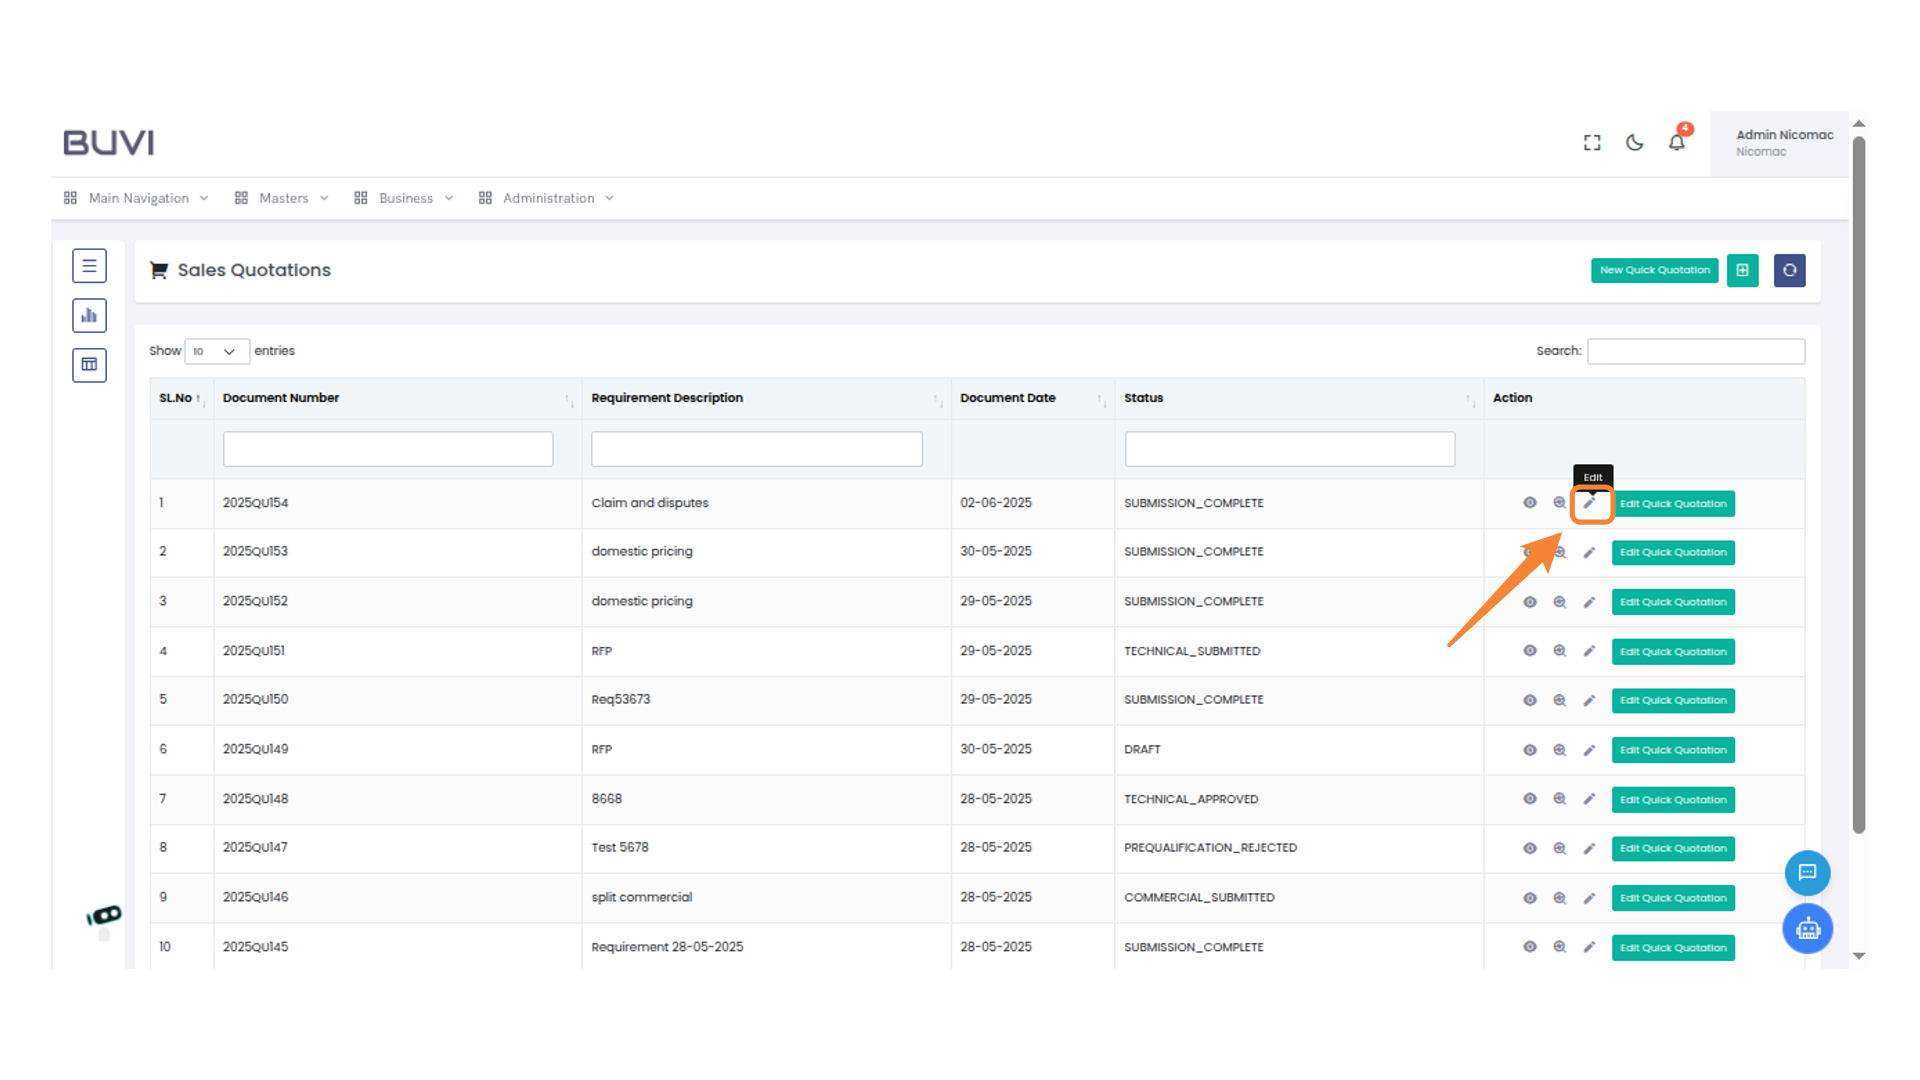Expand the Main Navigation dropdown

pos(138,198)
